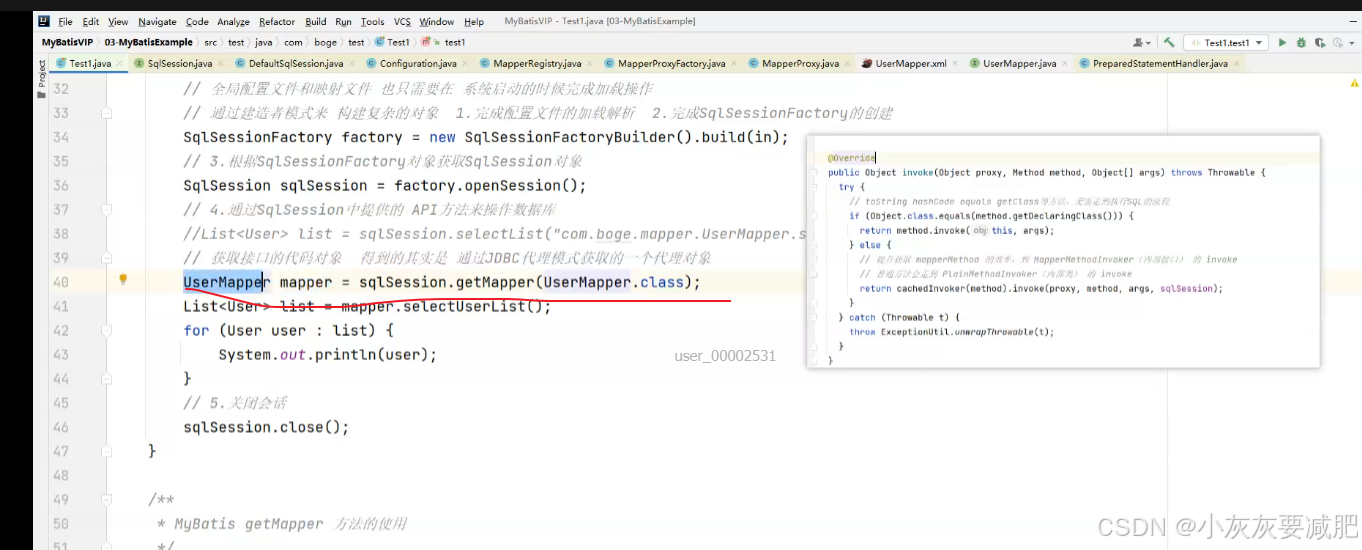Open the VCS menu
The width and height of the screenshot is (1362, 550).
tap(402, 21)
